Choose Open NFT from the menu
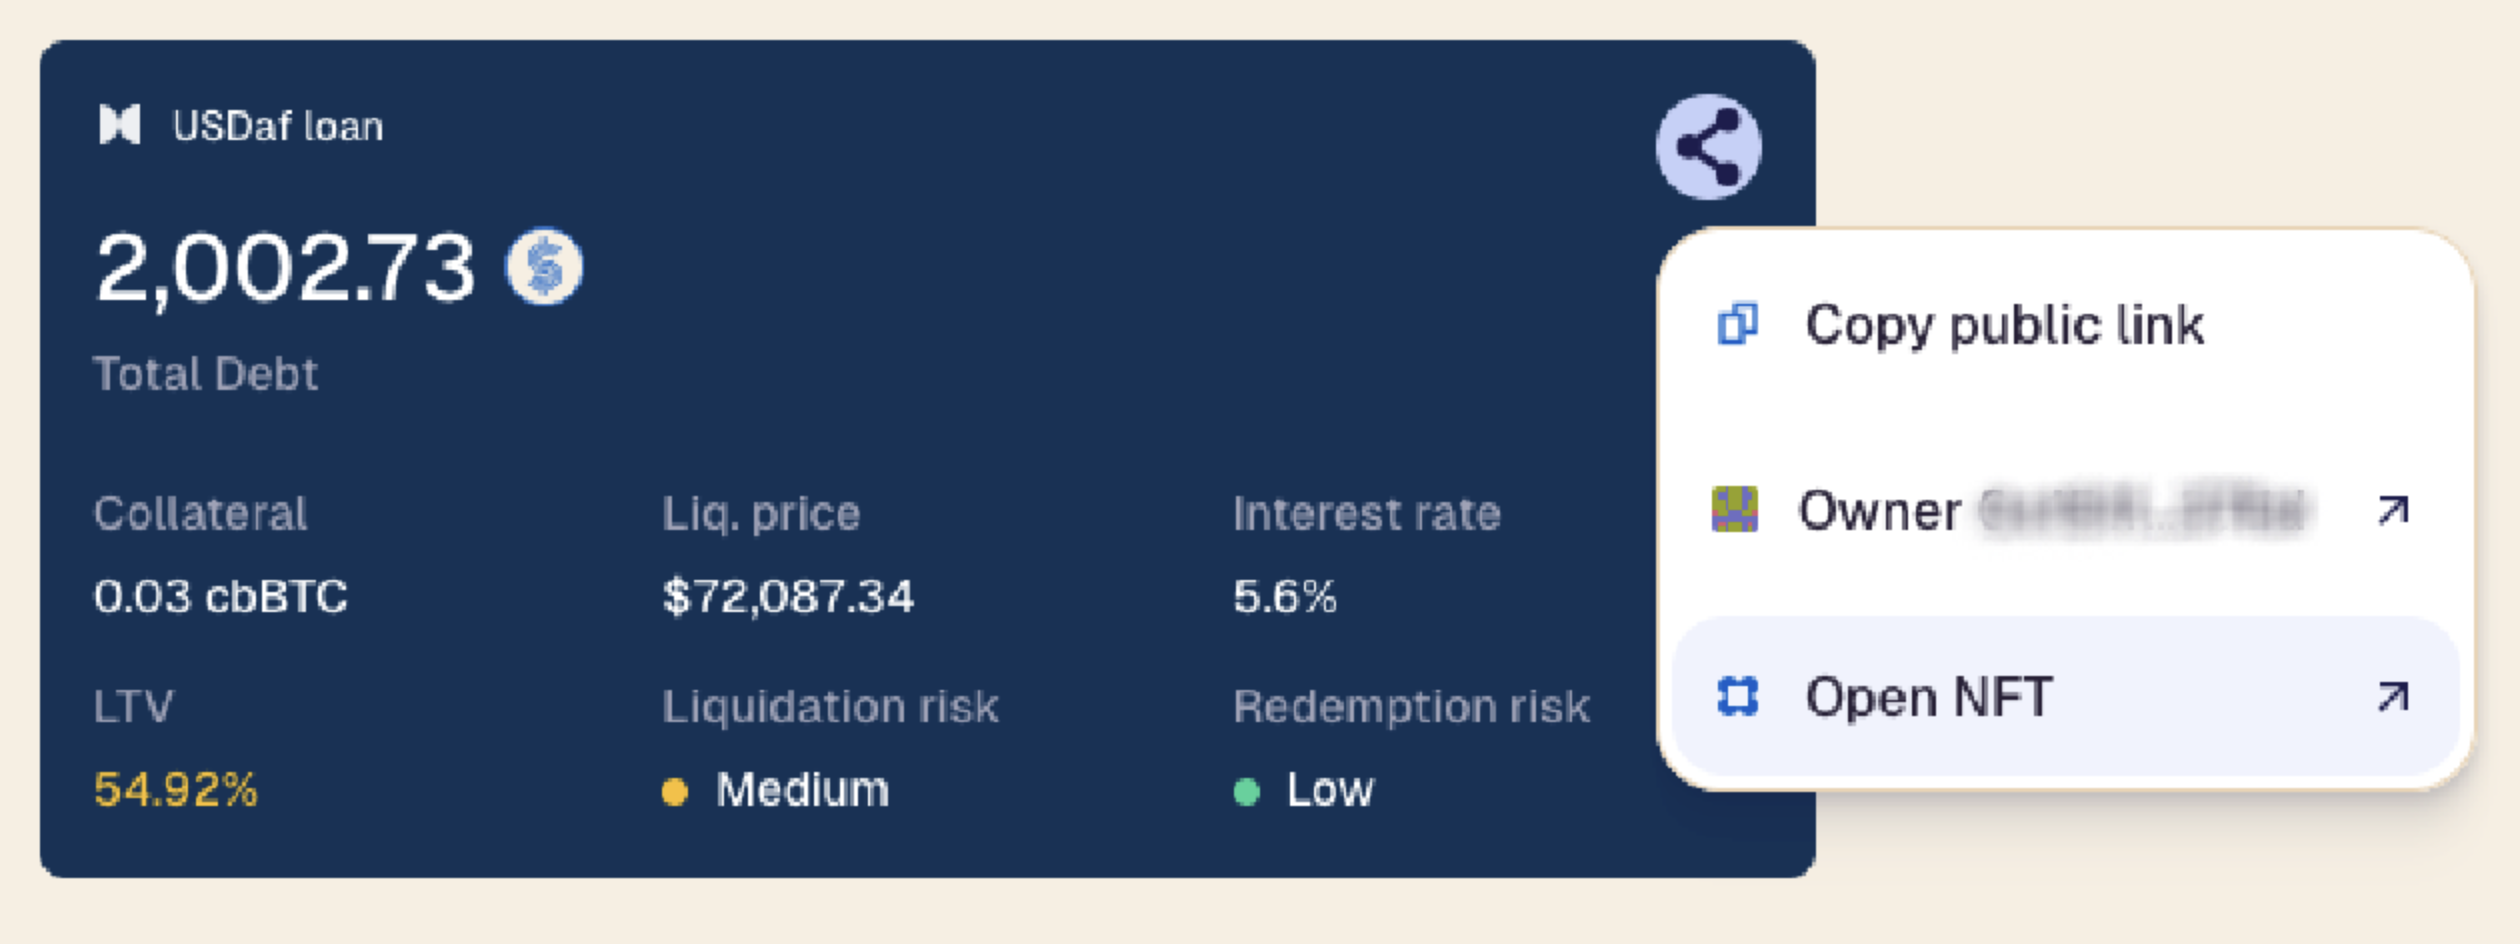Image resolution: width=2520 pixels, height=944 pixels. (1929, 696)
